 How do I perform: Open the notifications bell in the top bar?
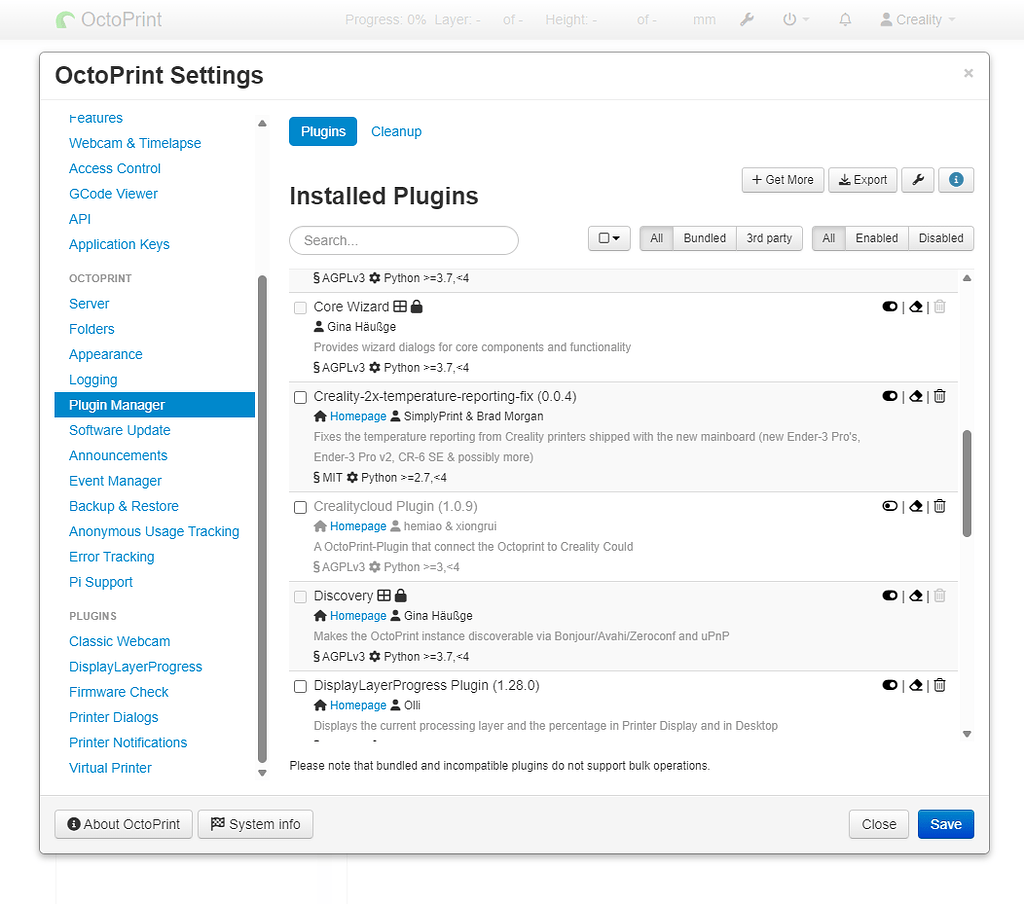point(845,19)
